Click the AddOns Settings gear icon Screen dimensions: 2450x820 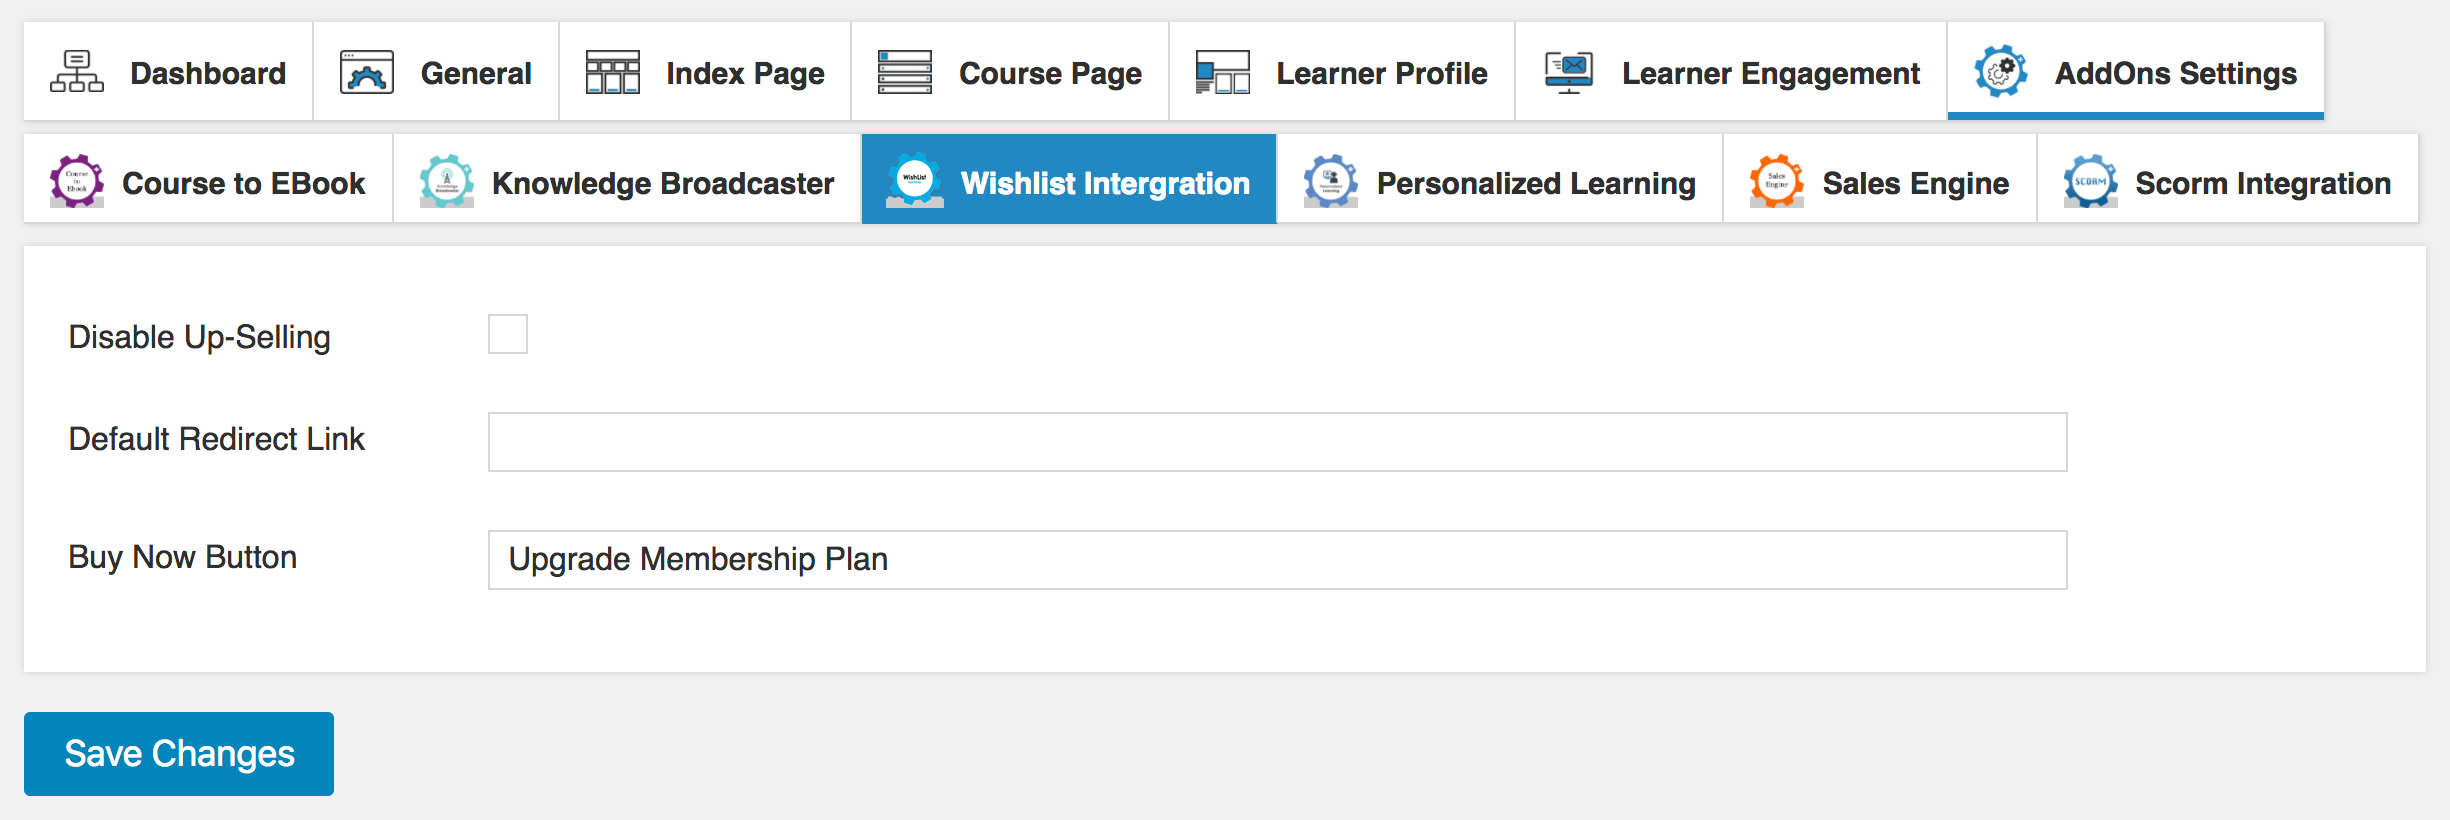(2000, 72)
